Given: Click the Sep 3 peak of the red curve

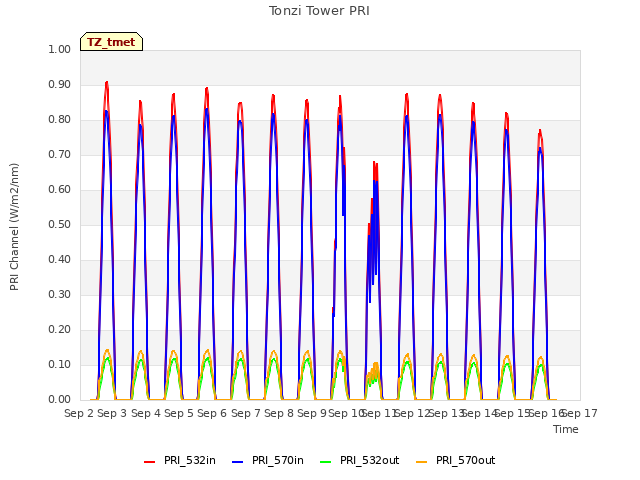Looking at the screenshot, I should click(x=107, y=82).
